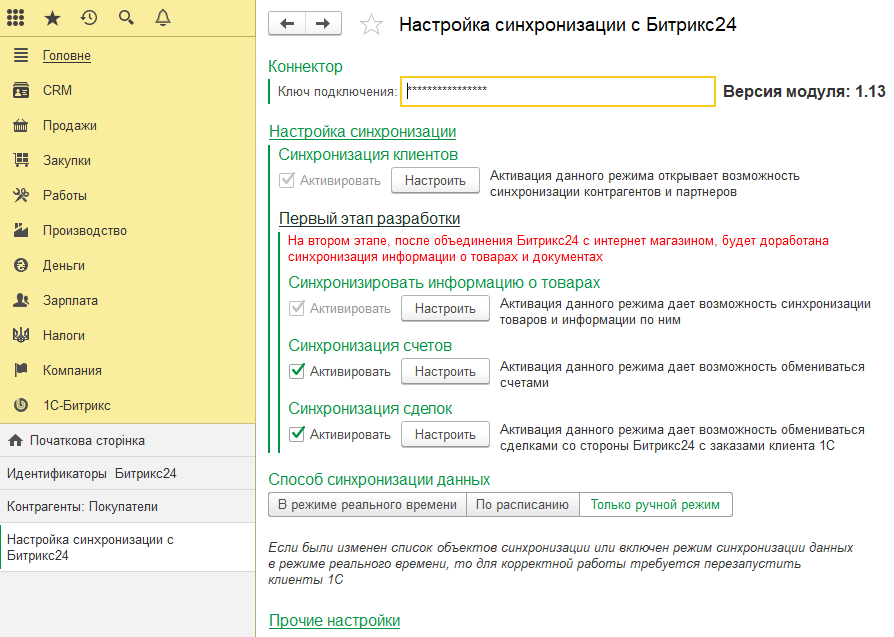This screenshot has height=637, width=894.
Task: Collapse the Первый этап разработки group
Action: point(369,219)
